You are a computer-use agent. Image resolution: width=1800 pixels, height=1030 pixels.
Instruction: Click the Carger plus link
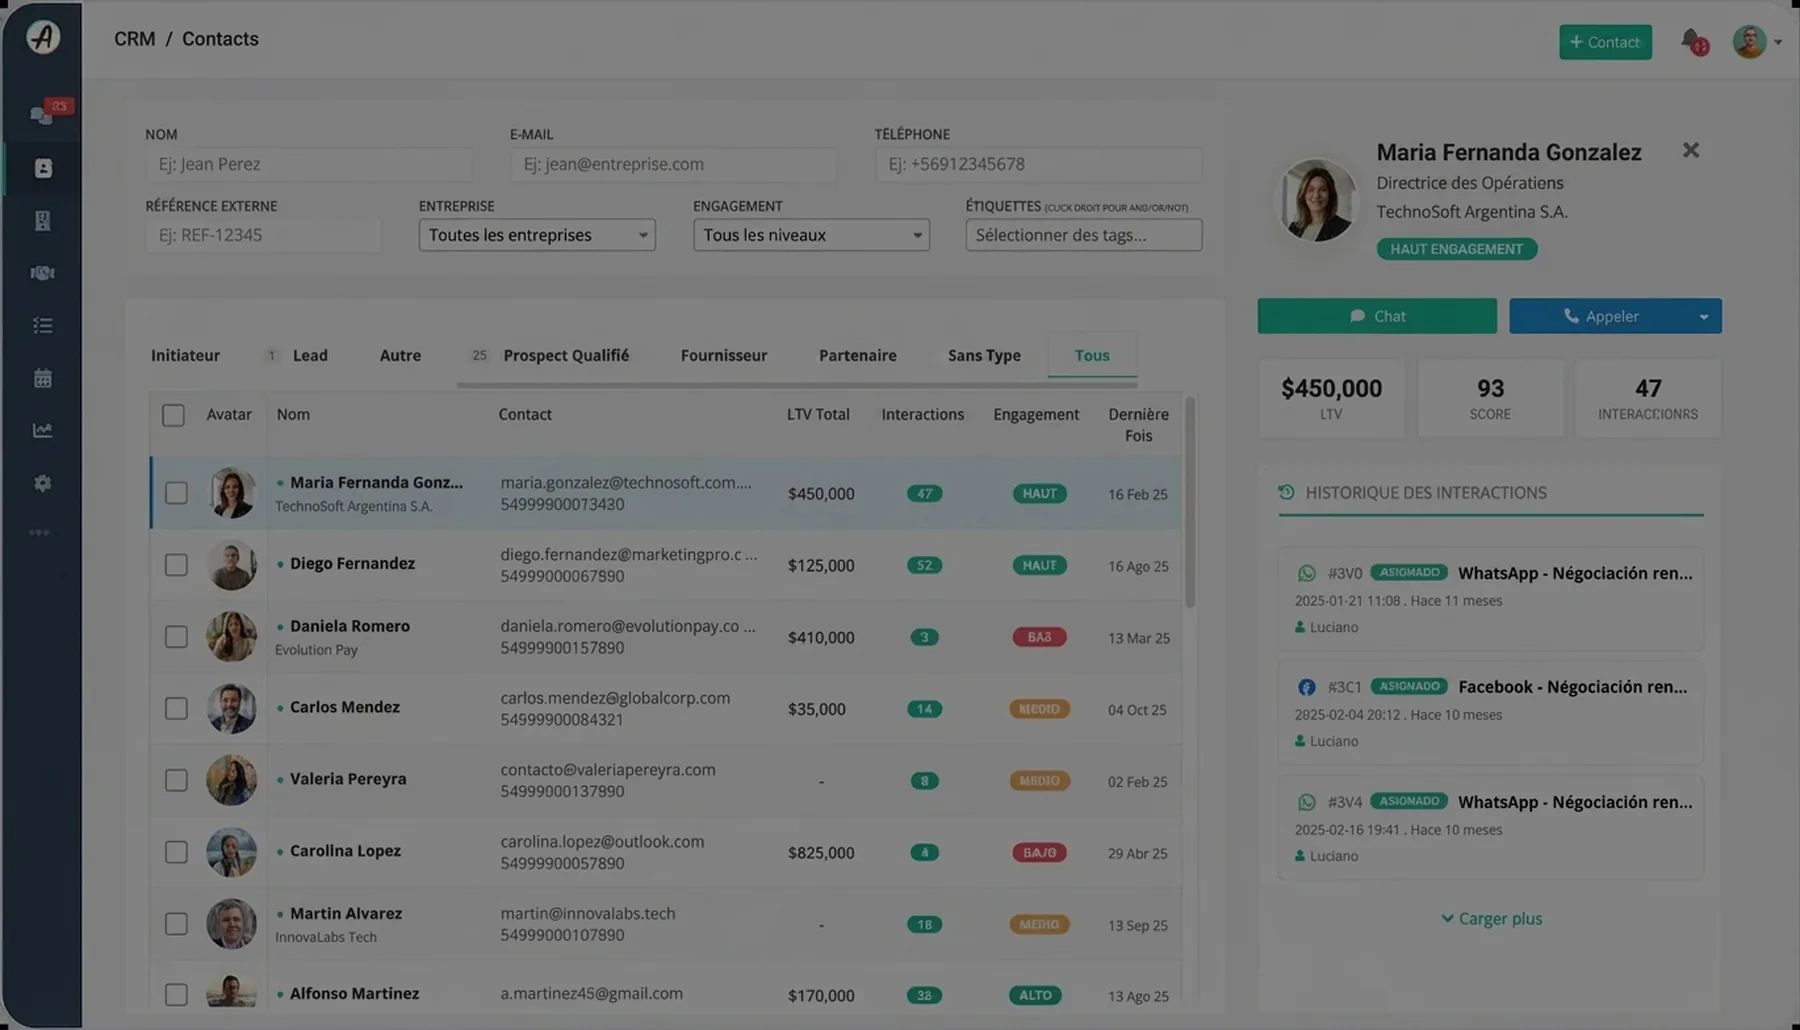(1491, 918)
